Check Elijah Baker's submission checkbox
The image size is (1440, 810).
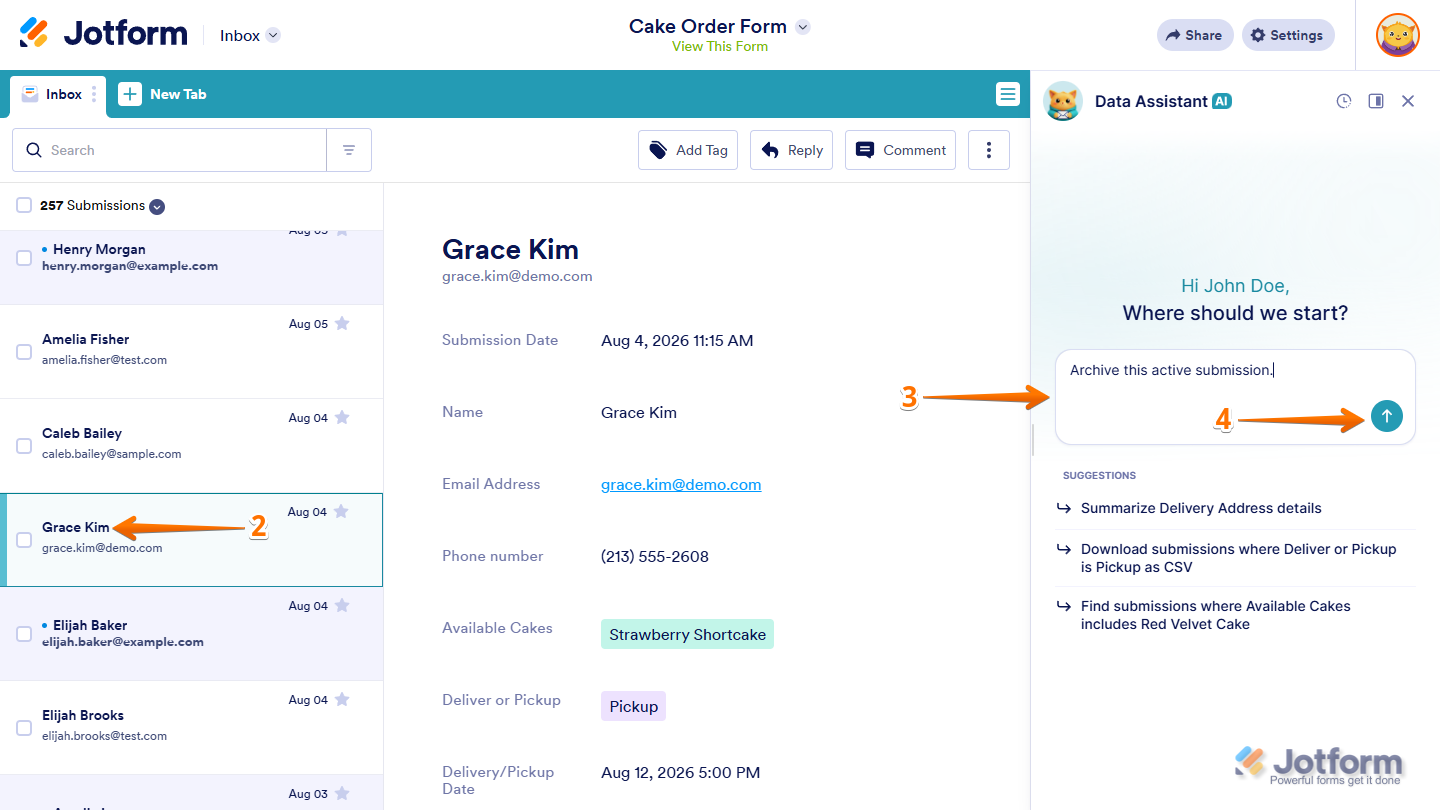pyautogui.click(x=24, y=634)
